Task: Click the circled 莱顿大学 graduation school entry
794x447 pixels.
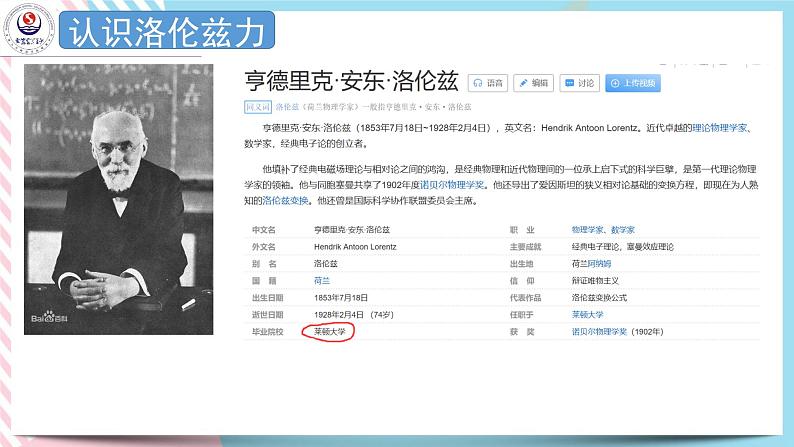Action: [x=329, y=331]
